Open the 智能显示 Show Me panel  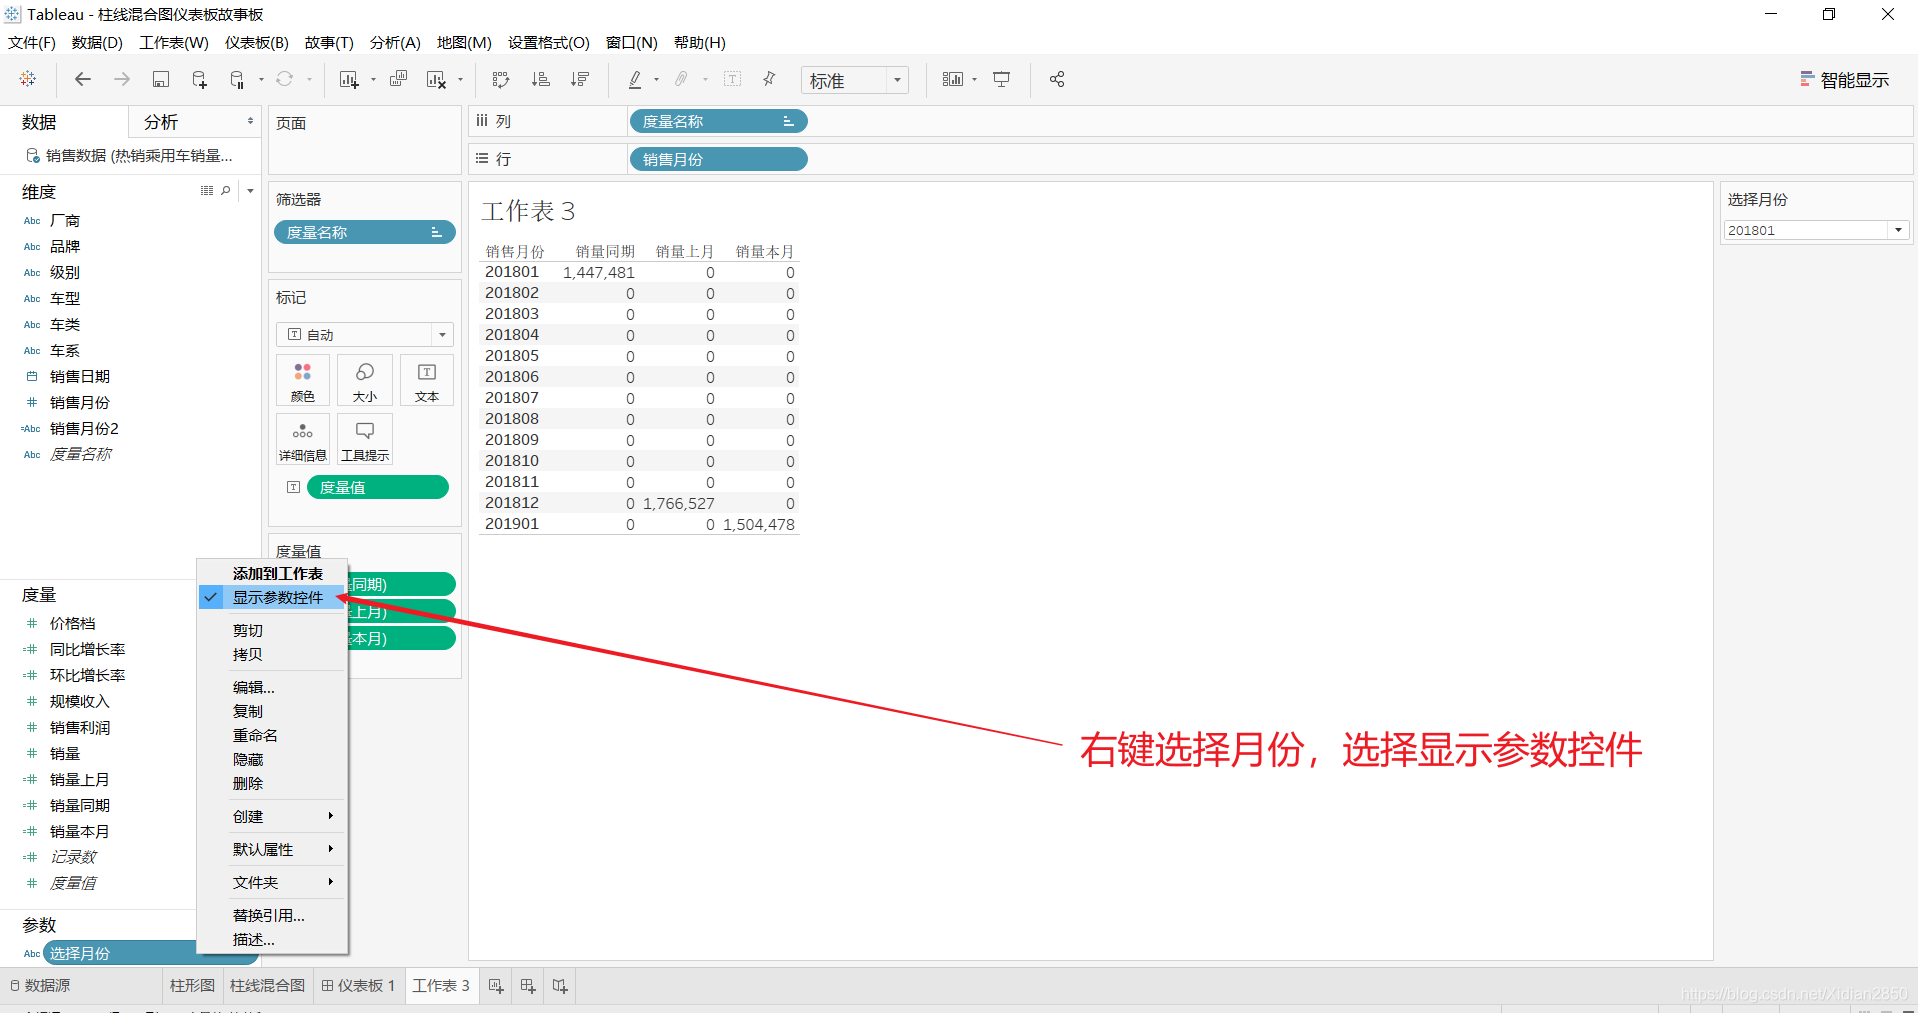1844,80
